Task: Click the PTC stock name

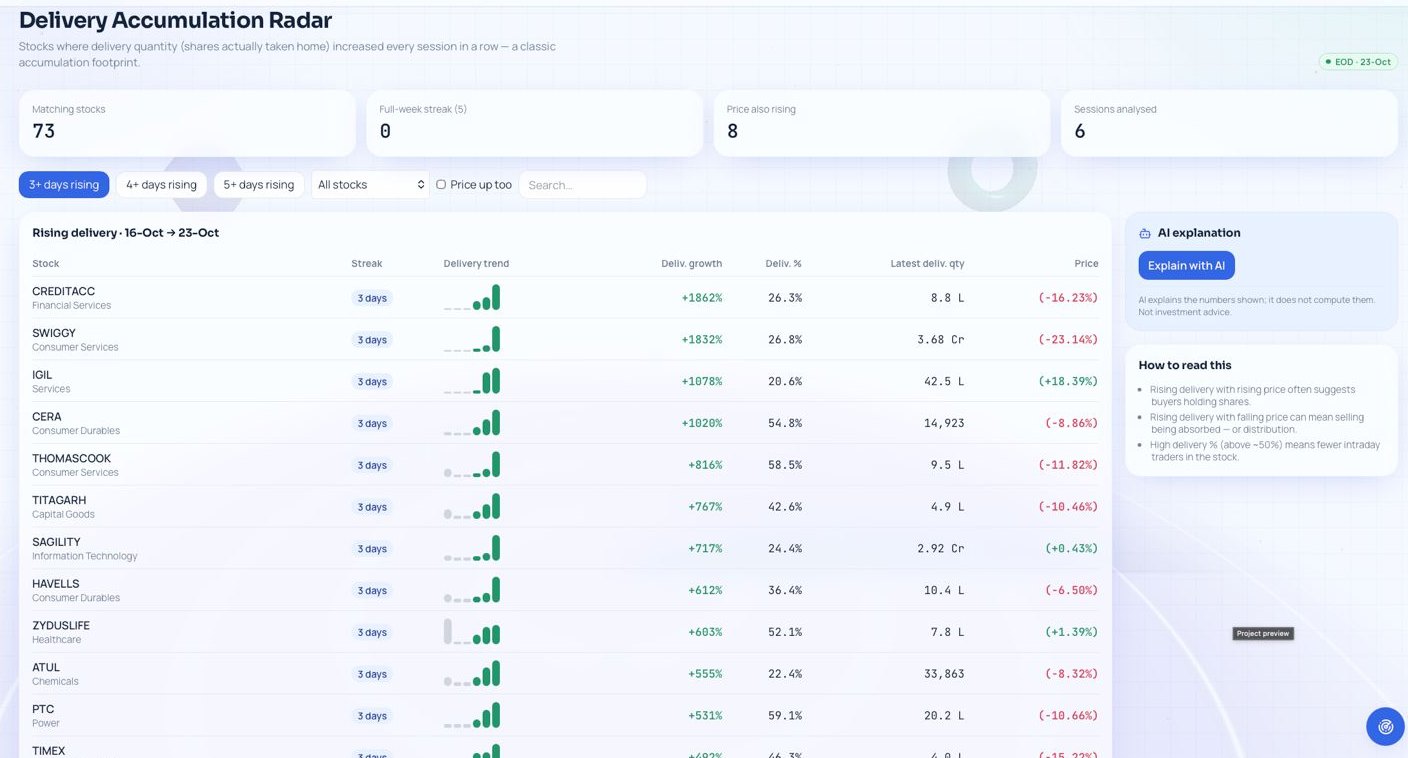Action: [43, 709]
